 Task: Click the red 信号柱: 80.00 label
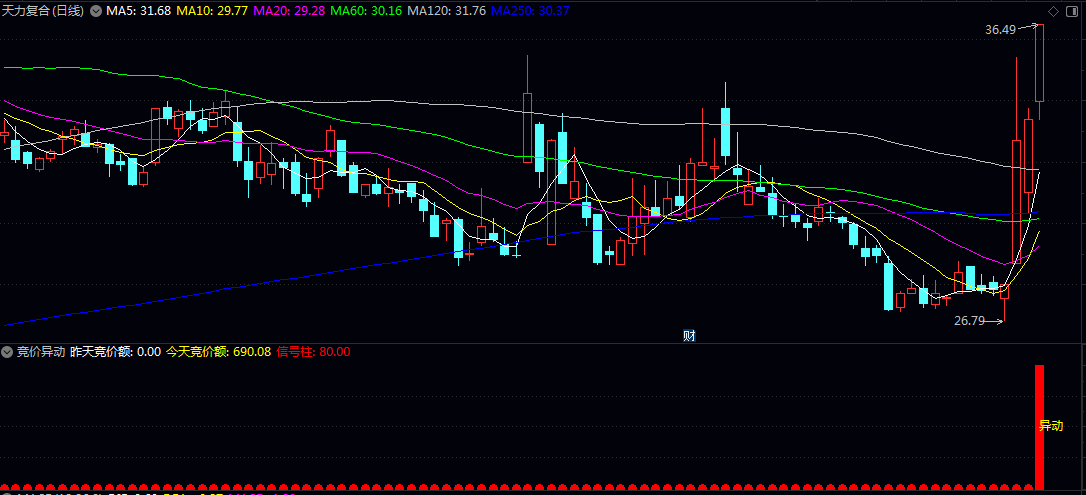tap(313, 352)
